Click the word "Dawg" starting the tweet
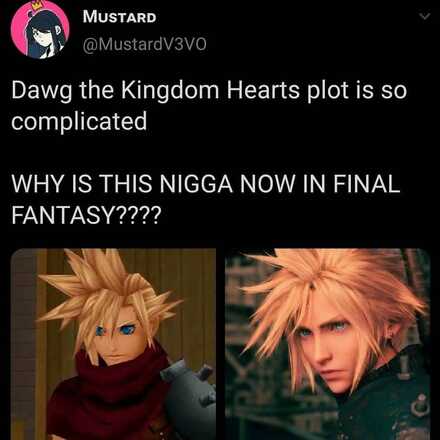 point(41,91)
